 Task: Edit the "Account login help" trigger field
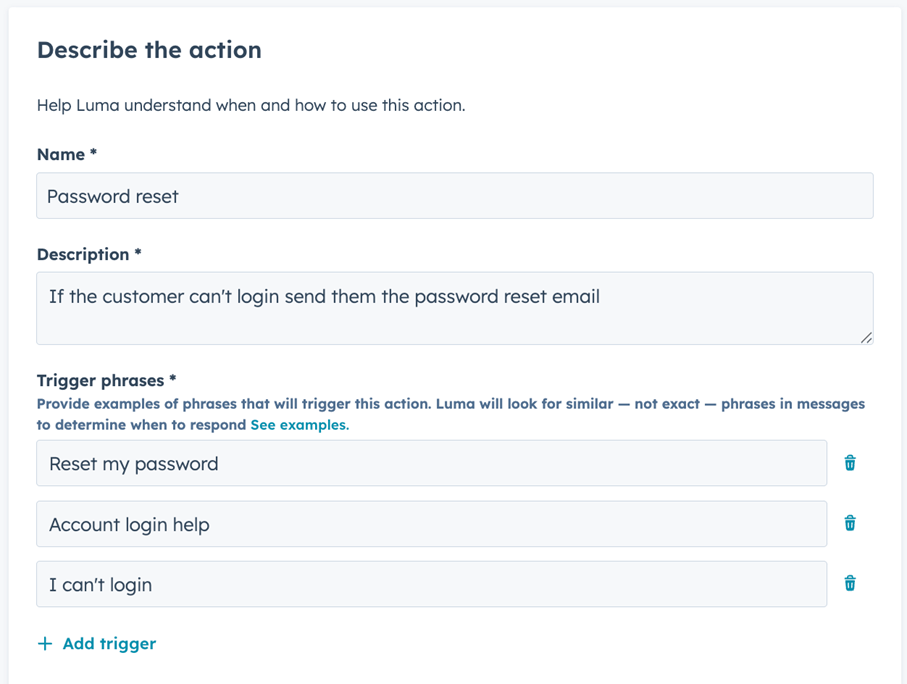(x=432, y=524)
